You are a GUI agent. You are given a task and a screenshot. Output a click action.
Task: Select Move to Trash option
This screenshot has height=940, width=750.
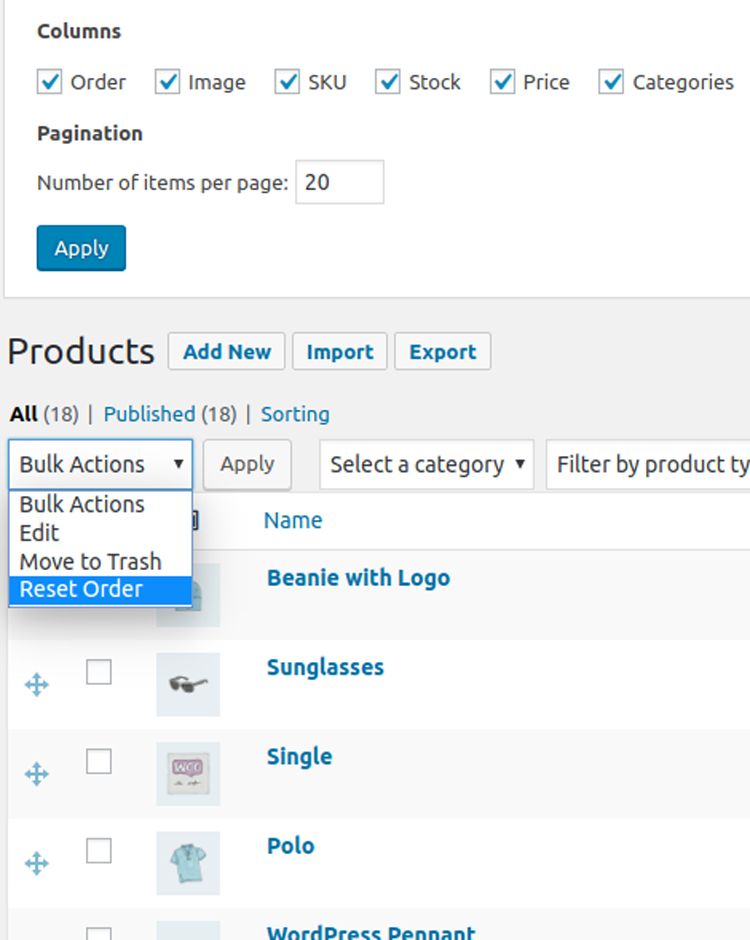click(x=100, y=562)
